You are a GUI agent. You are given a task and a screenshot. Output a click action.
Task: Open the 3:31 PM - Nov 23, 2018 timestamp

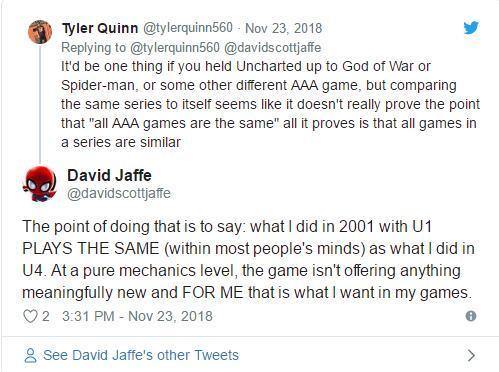(x=137, y=316)
